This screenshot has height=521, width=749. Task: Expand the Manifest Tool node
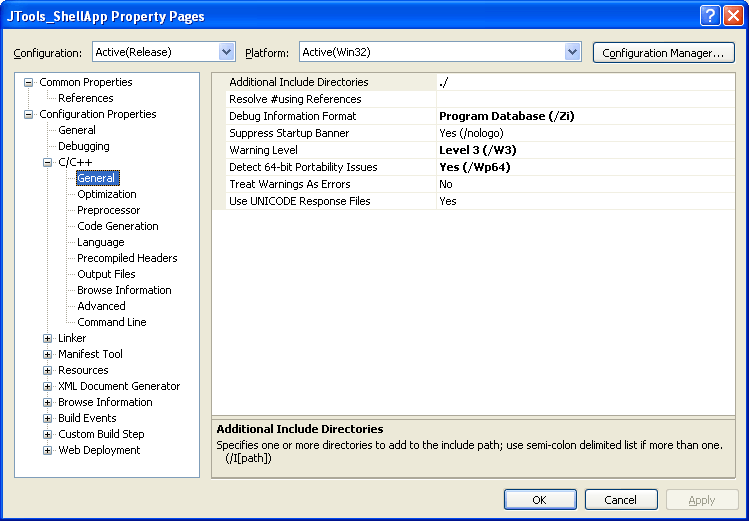coord(47,354)
